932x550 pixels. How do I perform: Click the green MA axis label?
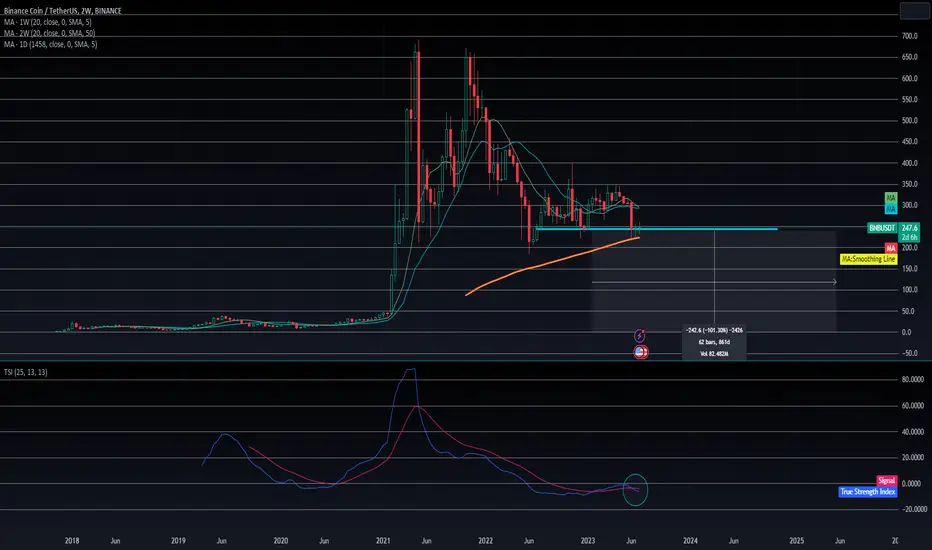(890, 197)
